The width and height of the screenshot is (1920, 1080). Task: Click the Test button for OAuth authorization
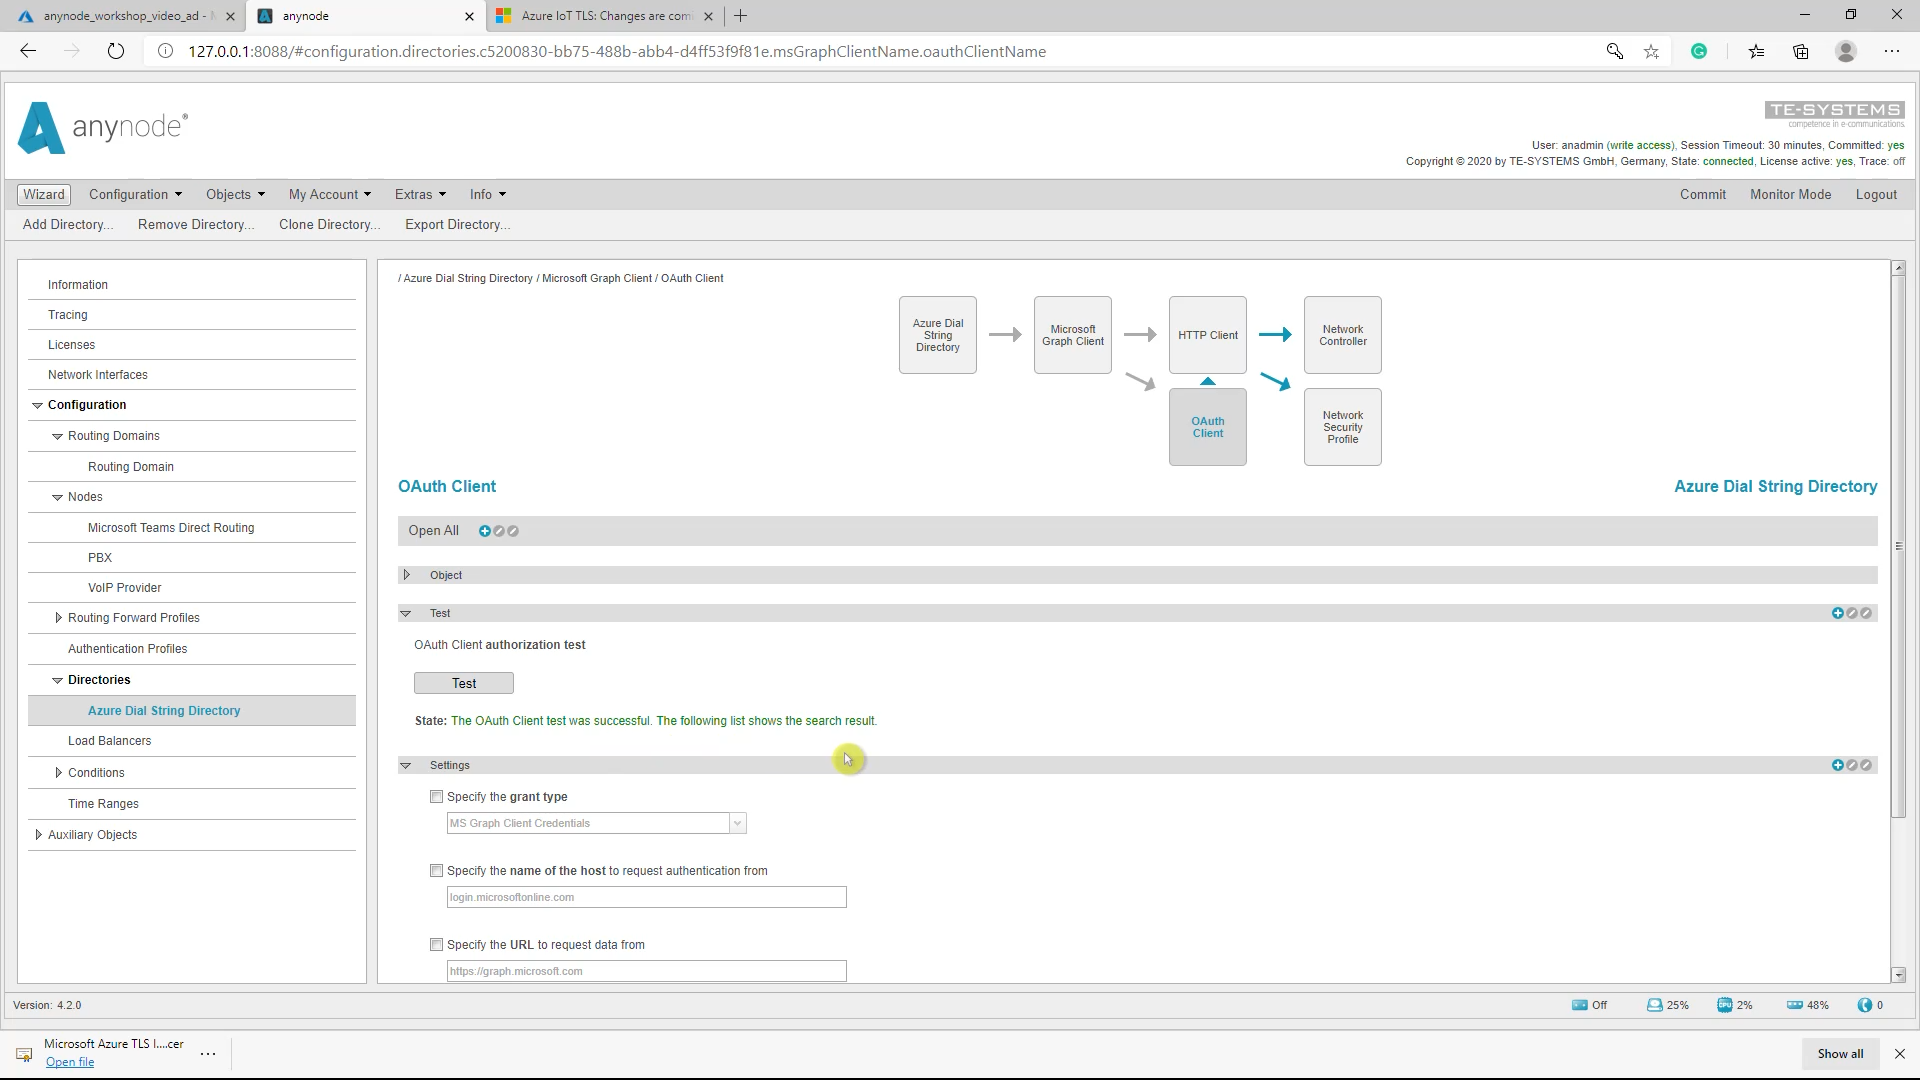[x=464, y=683]
